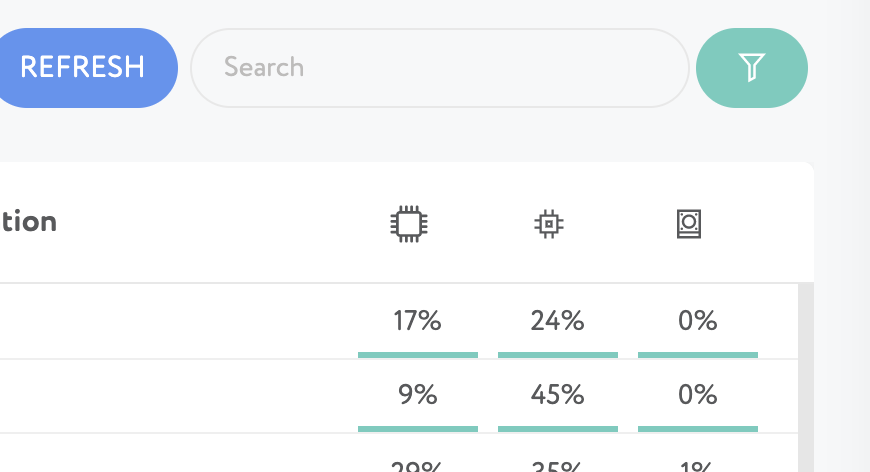Viewport: 870px width, 472px height.
Task: Click the usage bar beneath 24%
Action: click(558, 355)
